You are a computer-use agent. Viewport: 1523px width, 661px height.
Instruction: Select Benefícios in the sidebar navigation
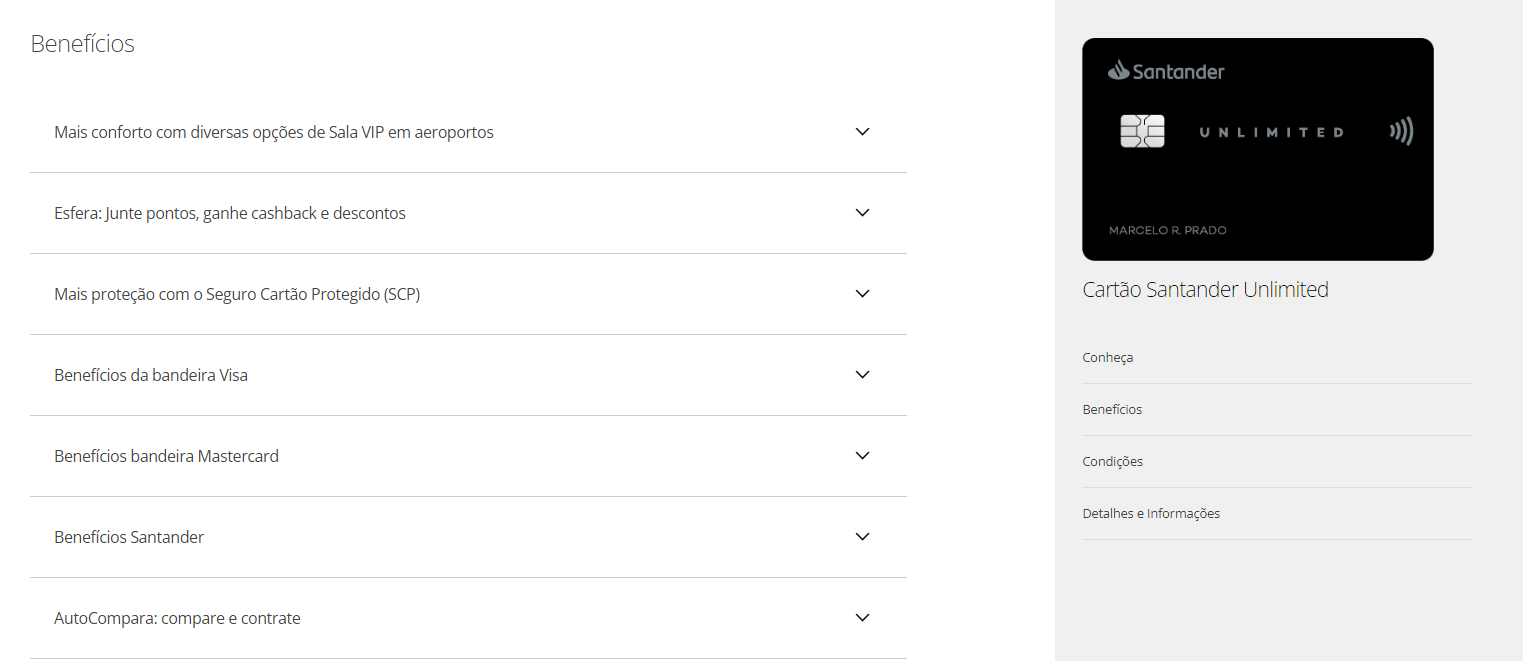pos(1112,410)
